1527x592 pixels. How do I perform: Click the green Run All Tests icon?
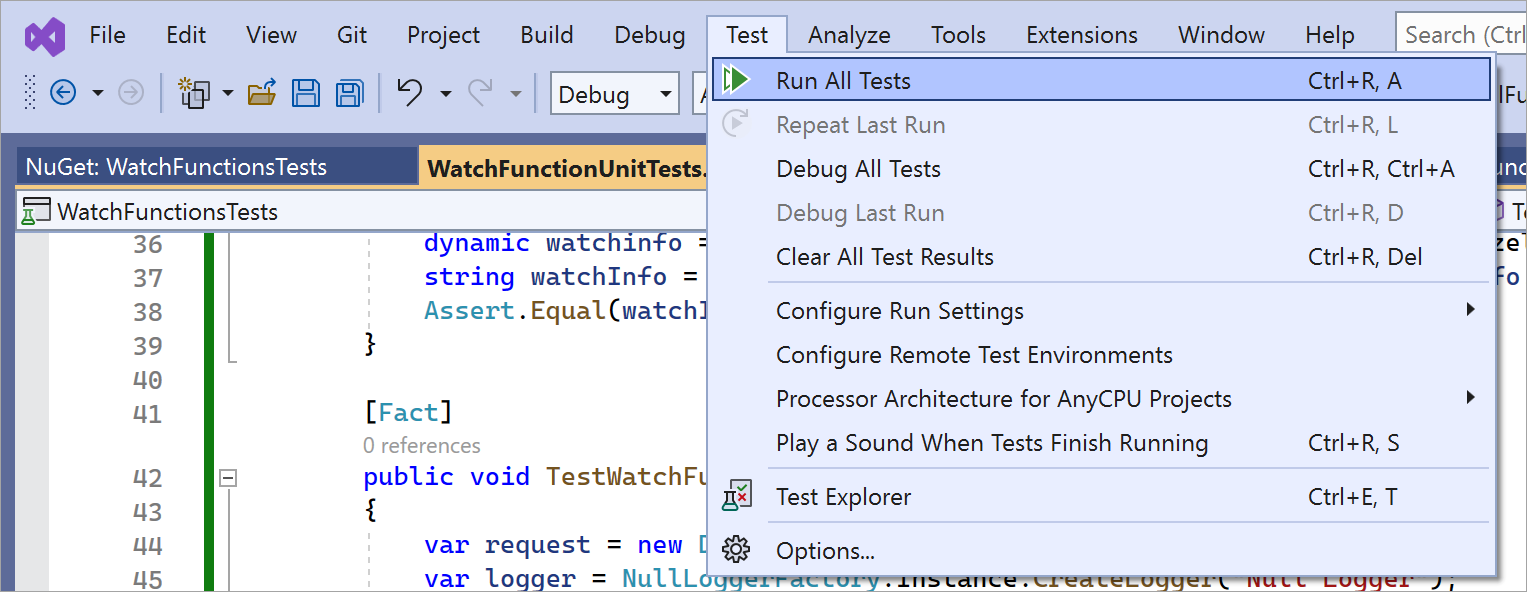coord(736,80)
